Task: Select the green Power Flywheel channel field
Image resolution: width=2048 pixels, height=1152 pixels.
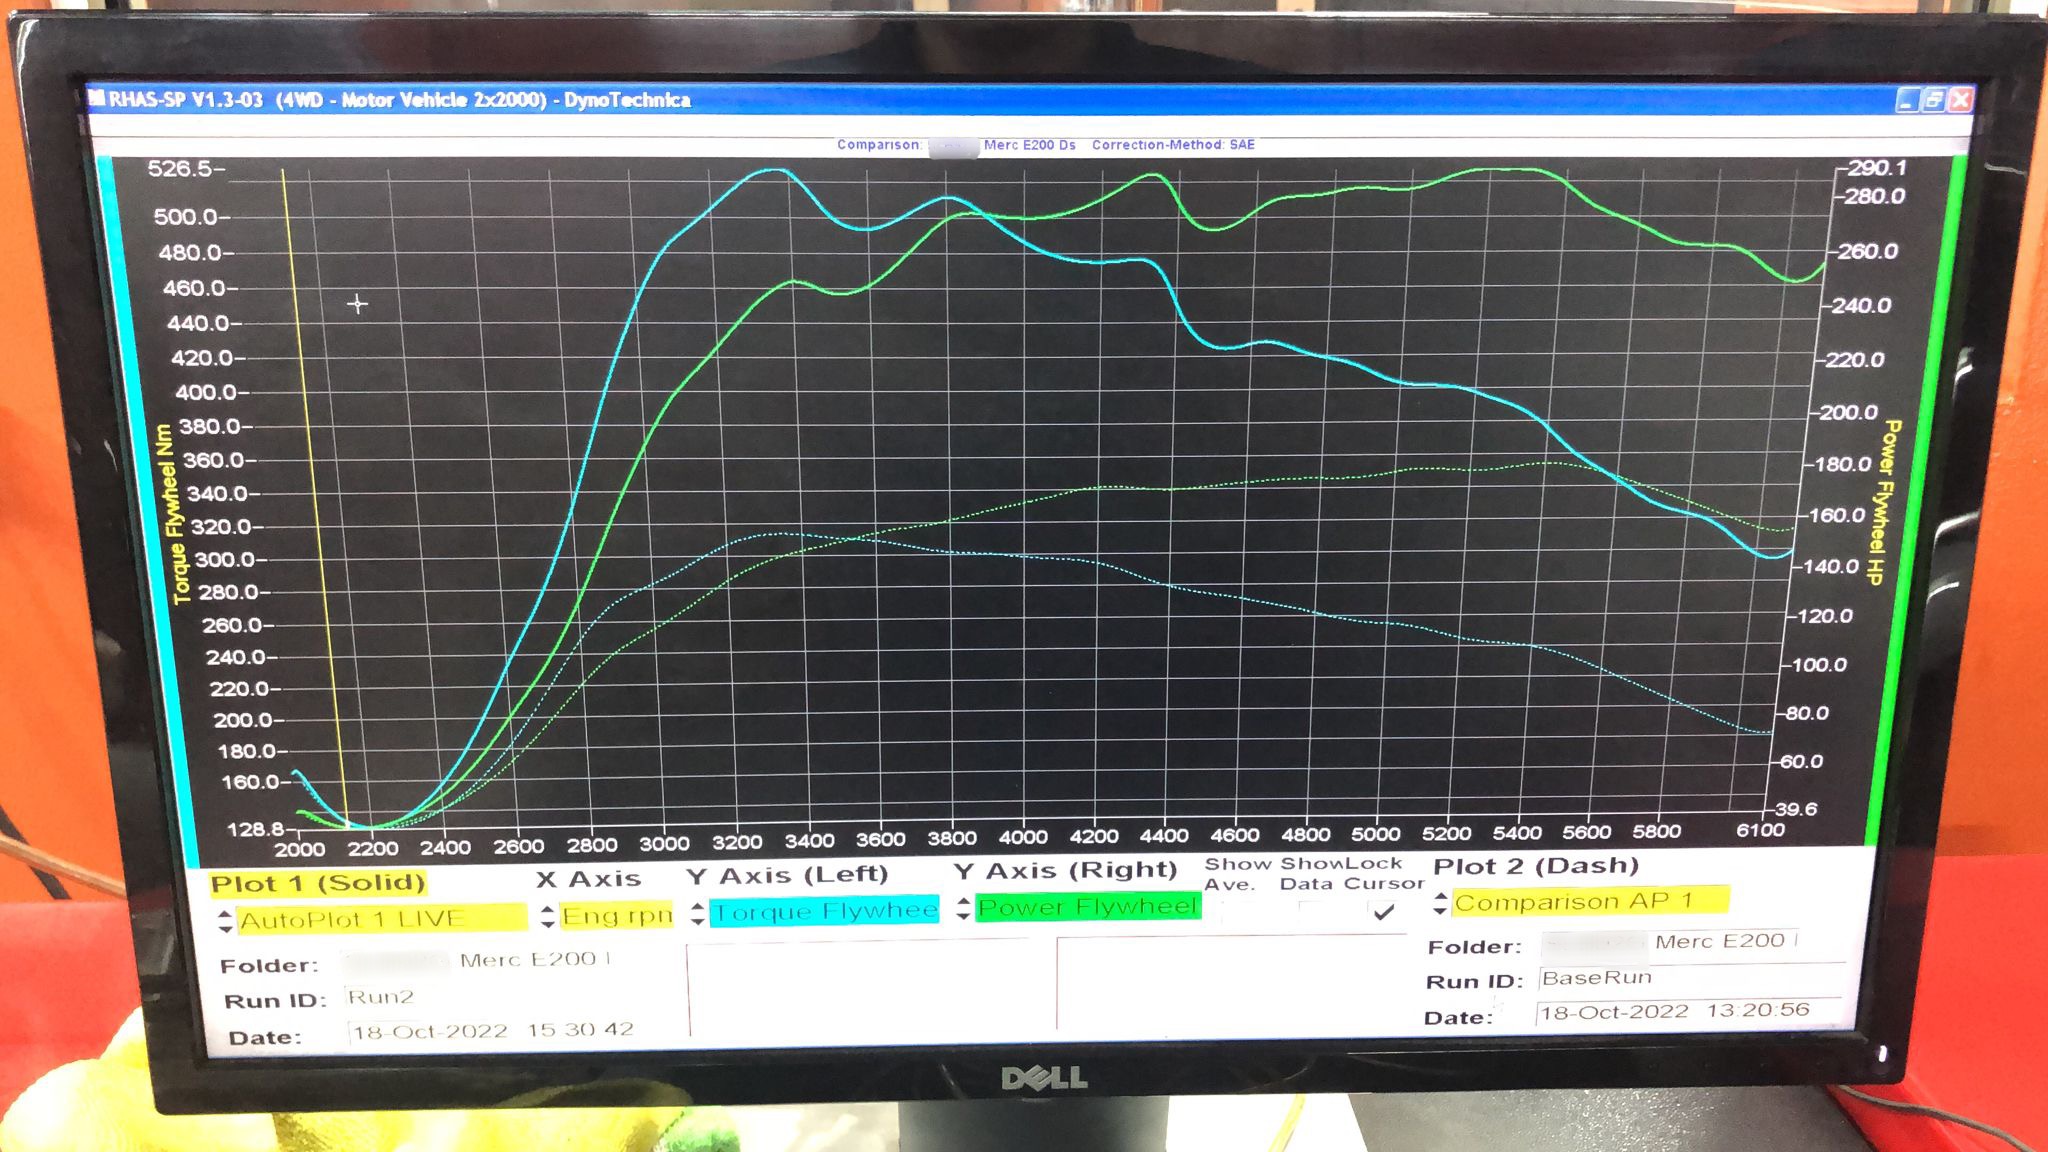Action: coord(1087,907)
